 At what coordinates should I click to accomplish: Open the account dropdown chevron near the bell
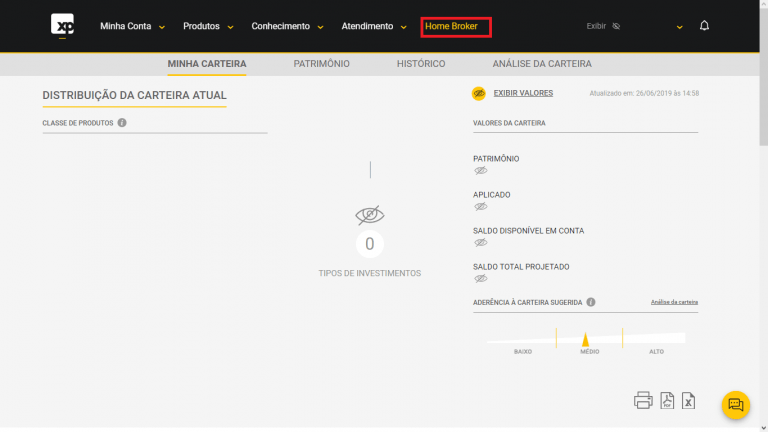pyautogui.click(x=679, y=27)
